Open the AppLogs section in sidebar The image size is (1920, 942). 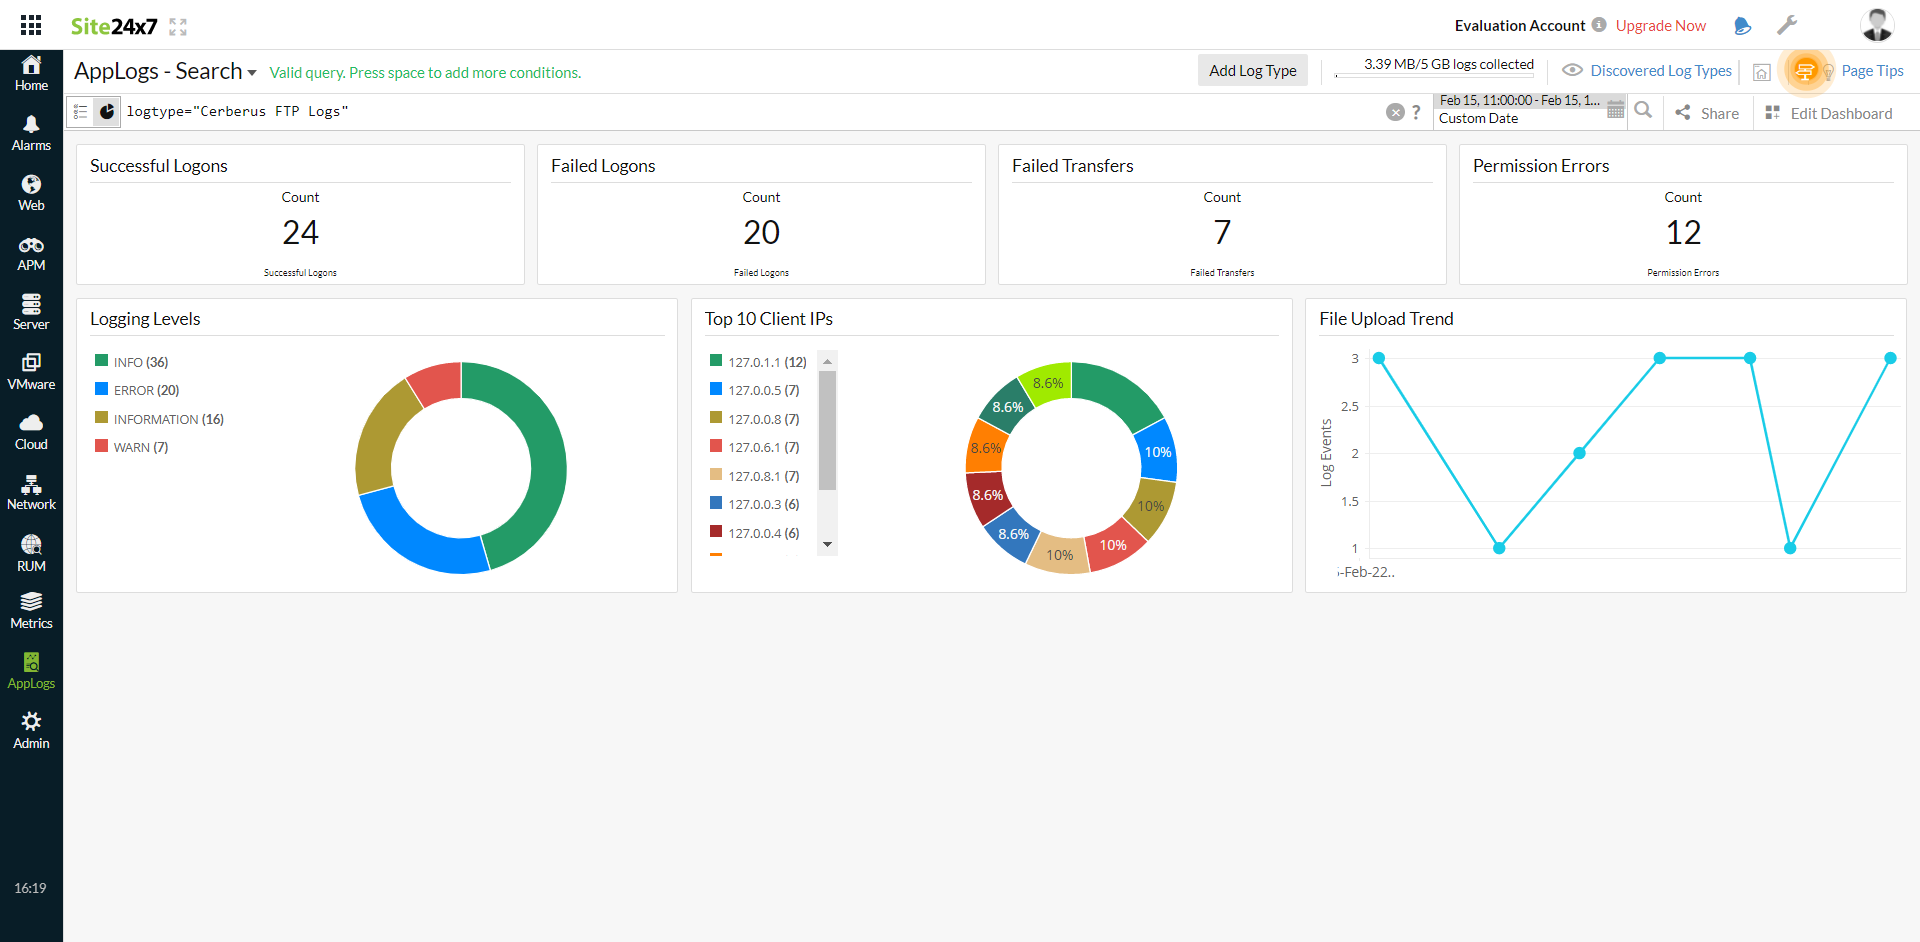tap(31, 668)
